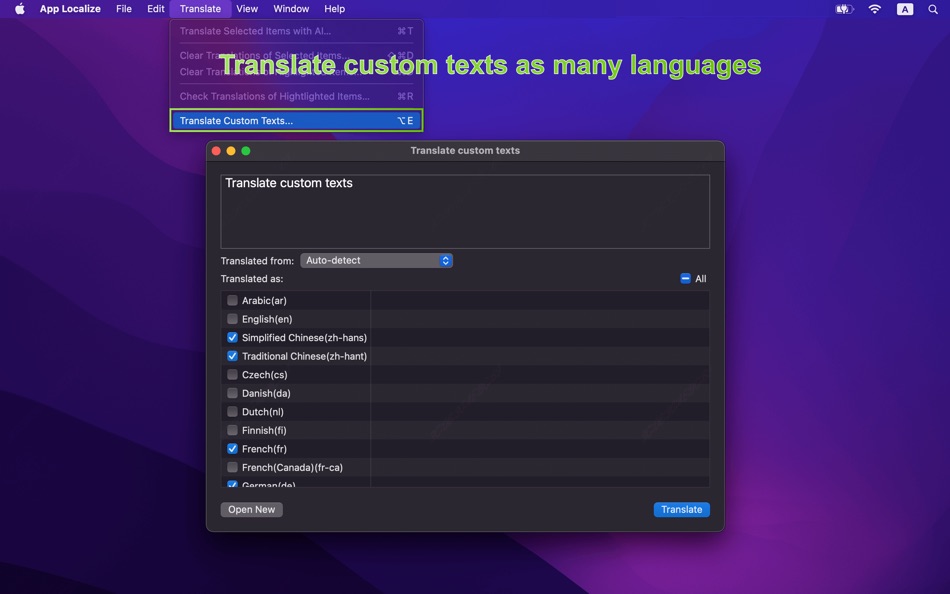Open Spotlight search magnifier icon
Image resolution: width=950 pixels, height=594 pixels.
933,9
